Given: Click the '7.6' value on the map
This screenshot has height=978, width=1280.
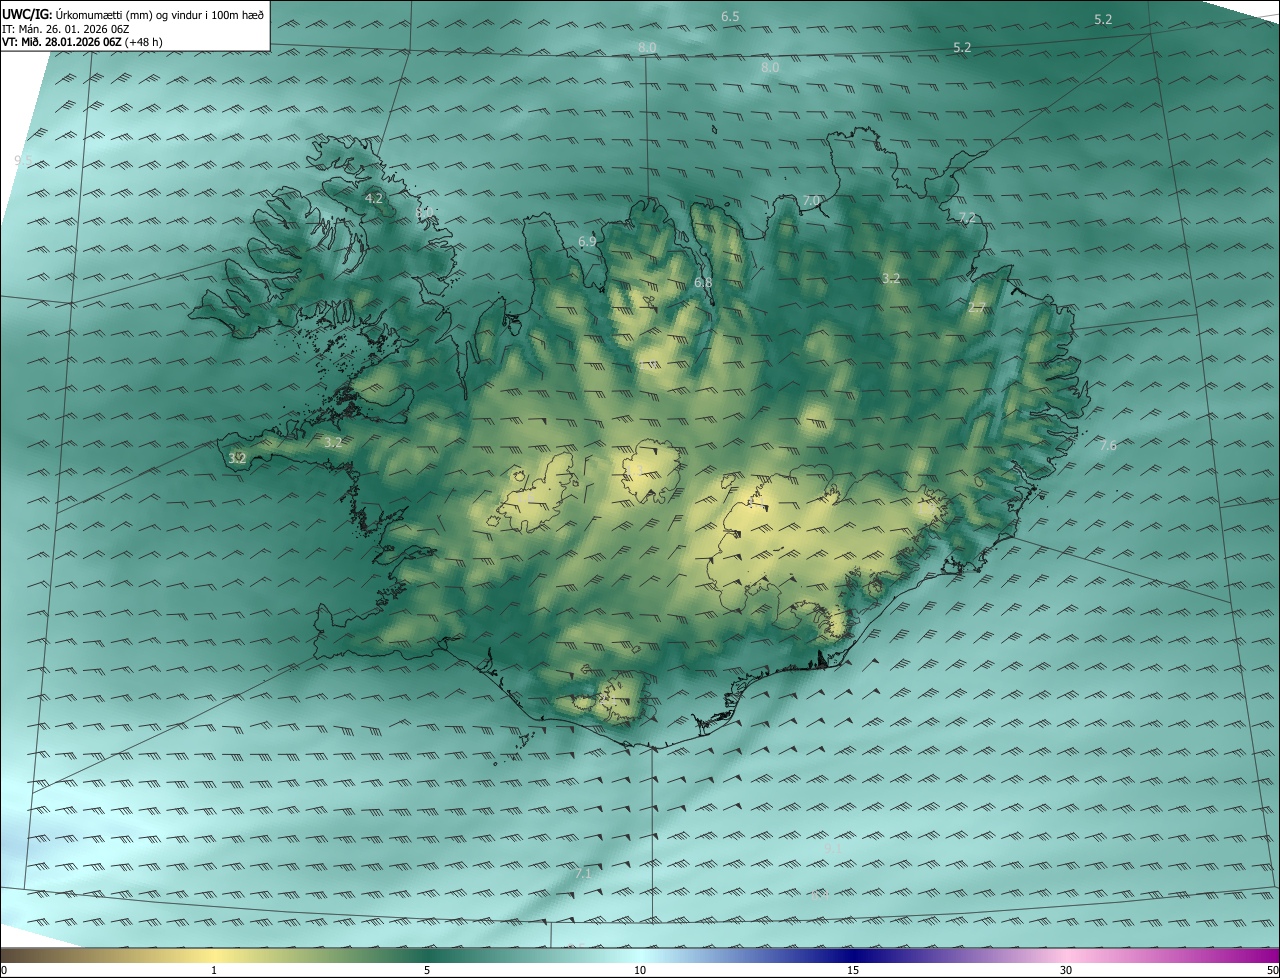Looking at the screenshot, I should pyautogui.click(x=1107, y=445).
